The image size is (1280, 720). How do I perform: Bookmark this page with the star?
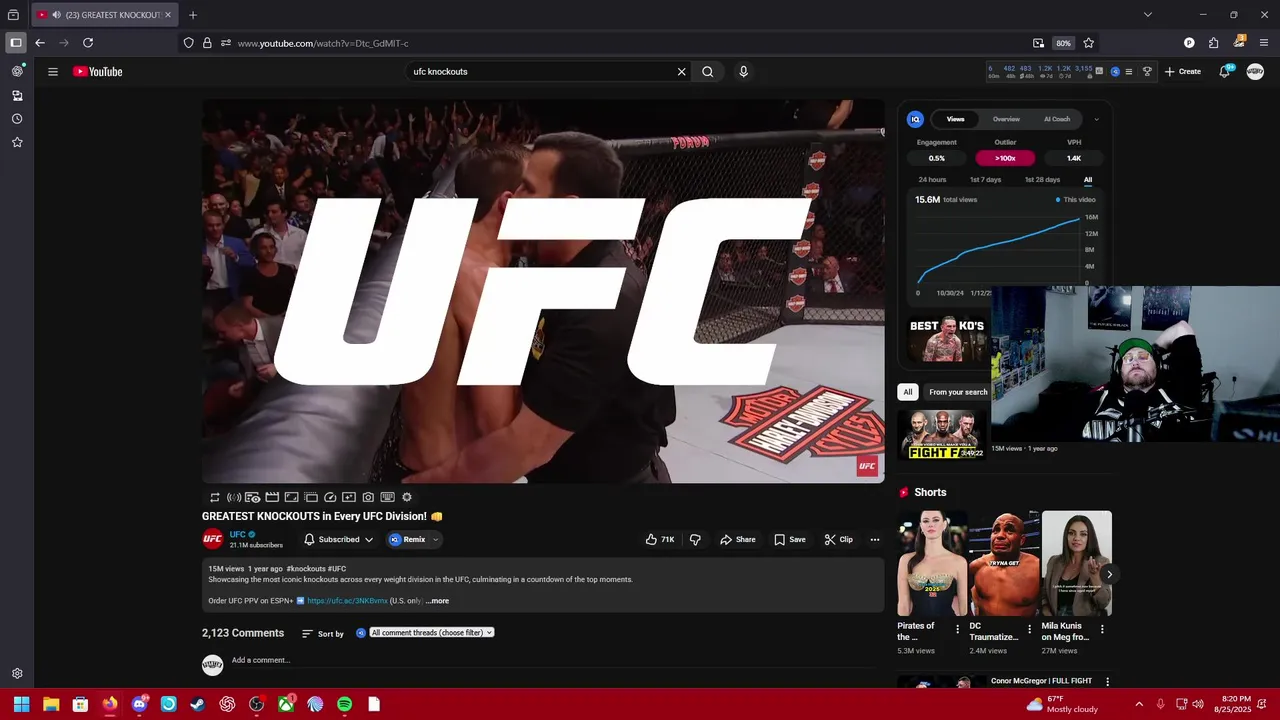point(1088,43)
